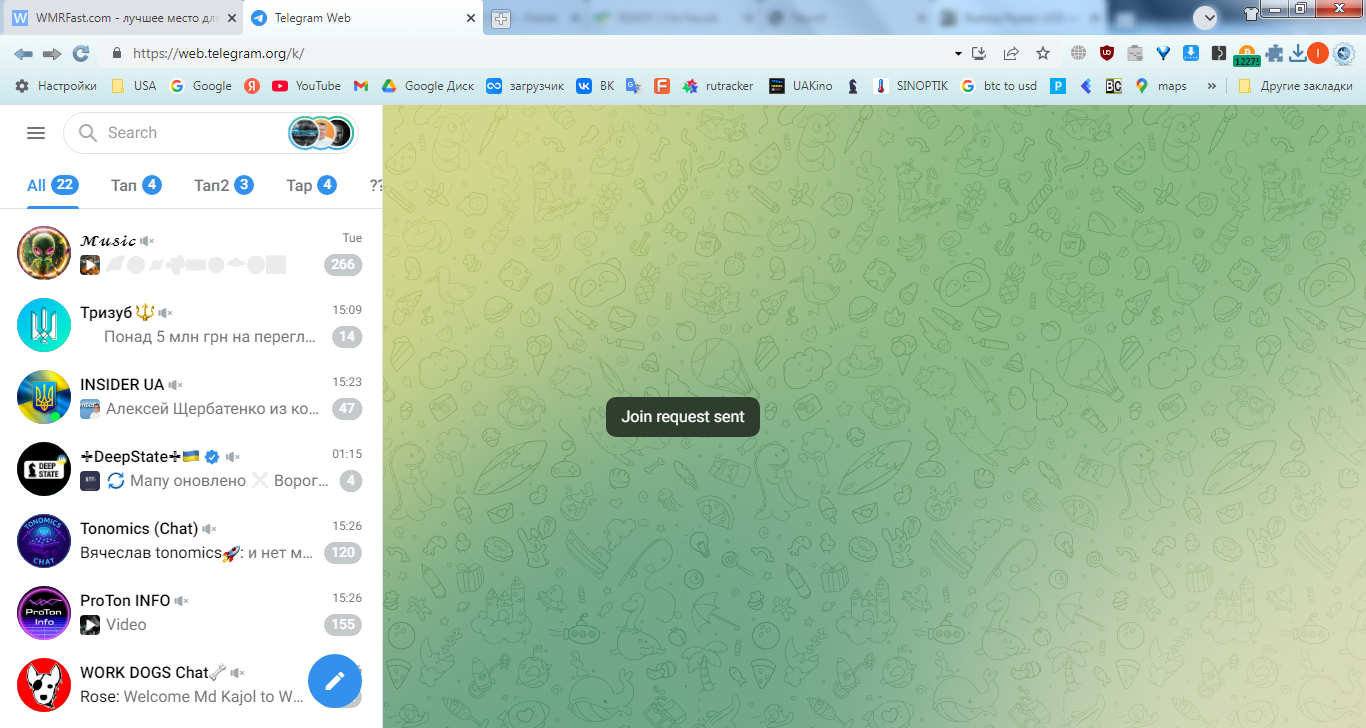Image resolution: width=1366 pixels, height=728 pixels.
Task: Click the 266 unread badge on Music
Action: [343, 265]
